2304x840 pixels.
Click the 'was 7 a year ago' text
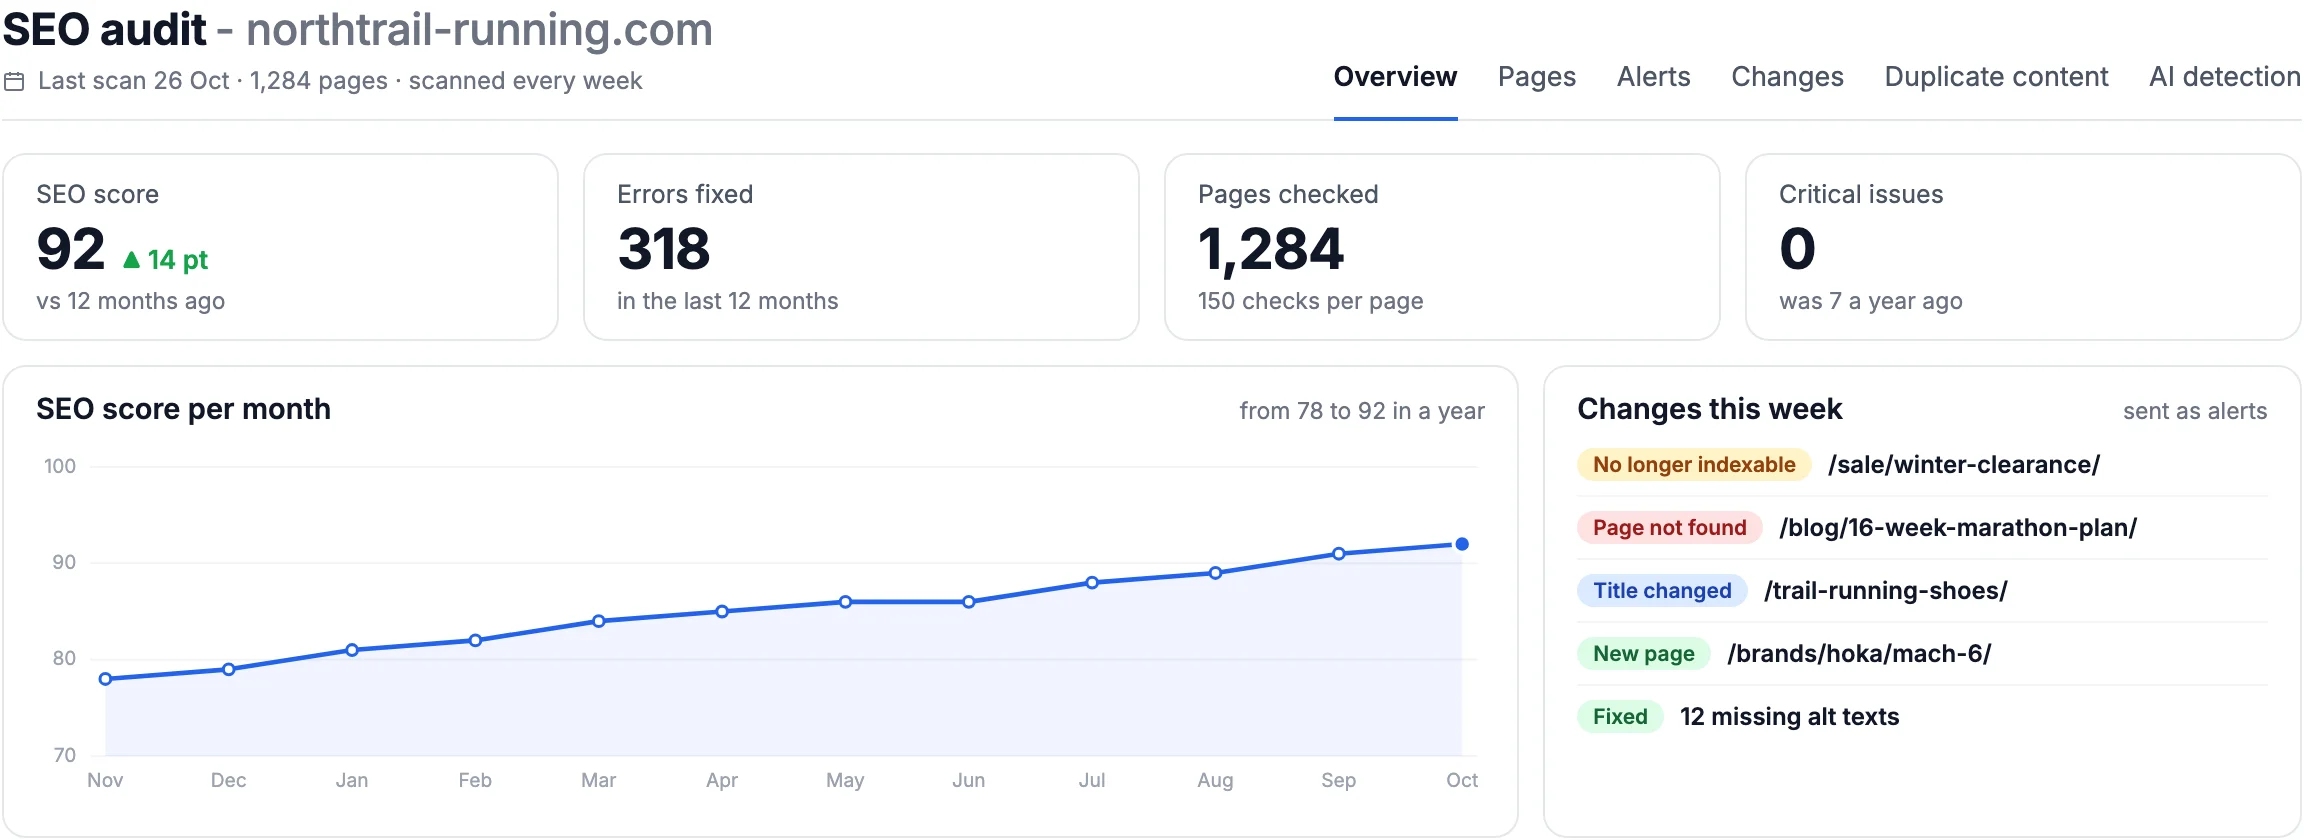tap(1870, 301)
